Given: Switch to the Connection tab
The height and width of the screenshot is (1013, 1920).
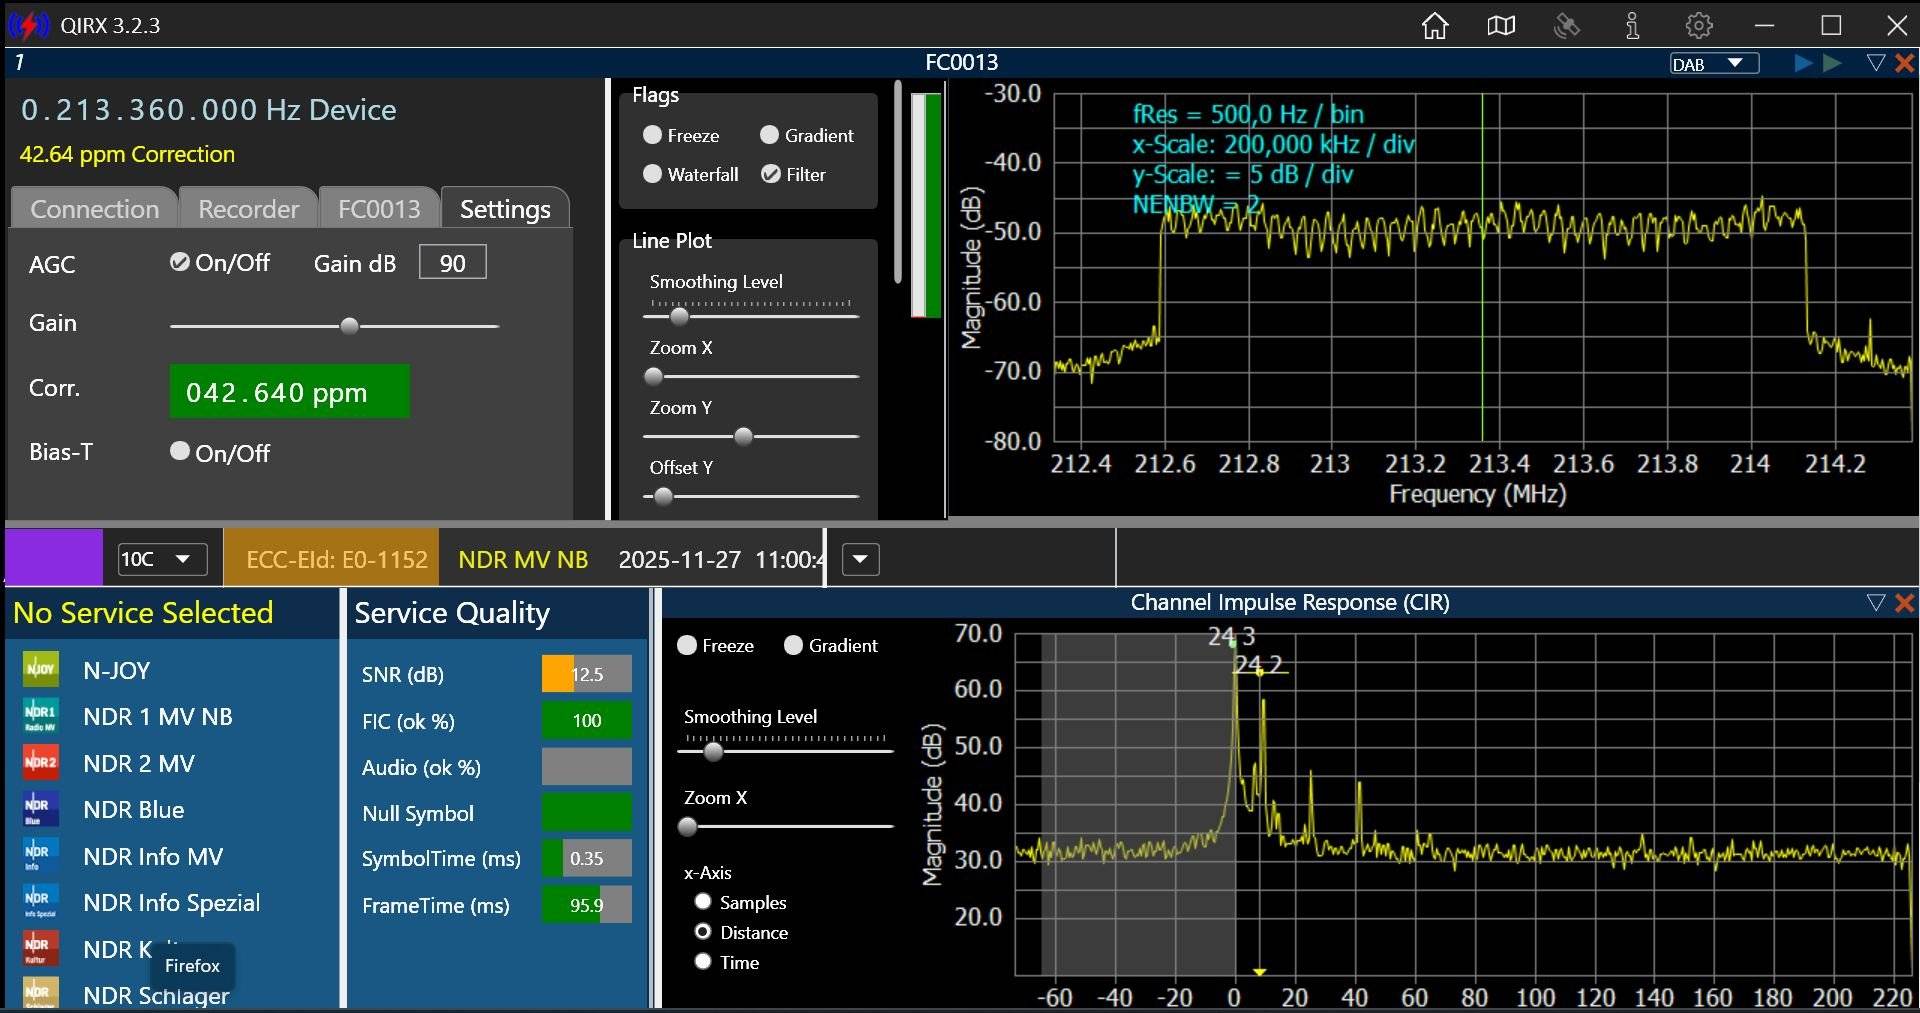Looking at the screenshot, I should (x=94, y=209).
